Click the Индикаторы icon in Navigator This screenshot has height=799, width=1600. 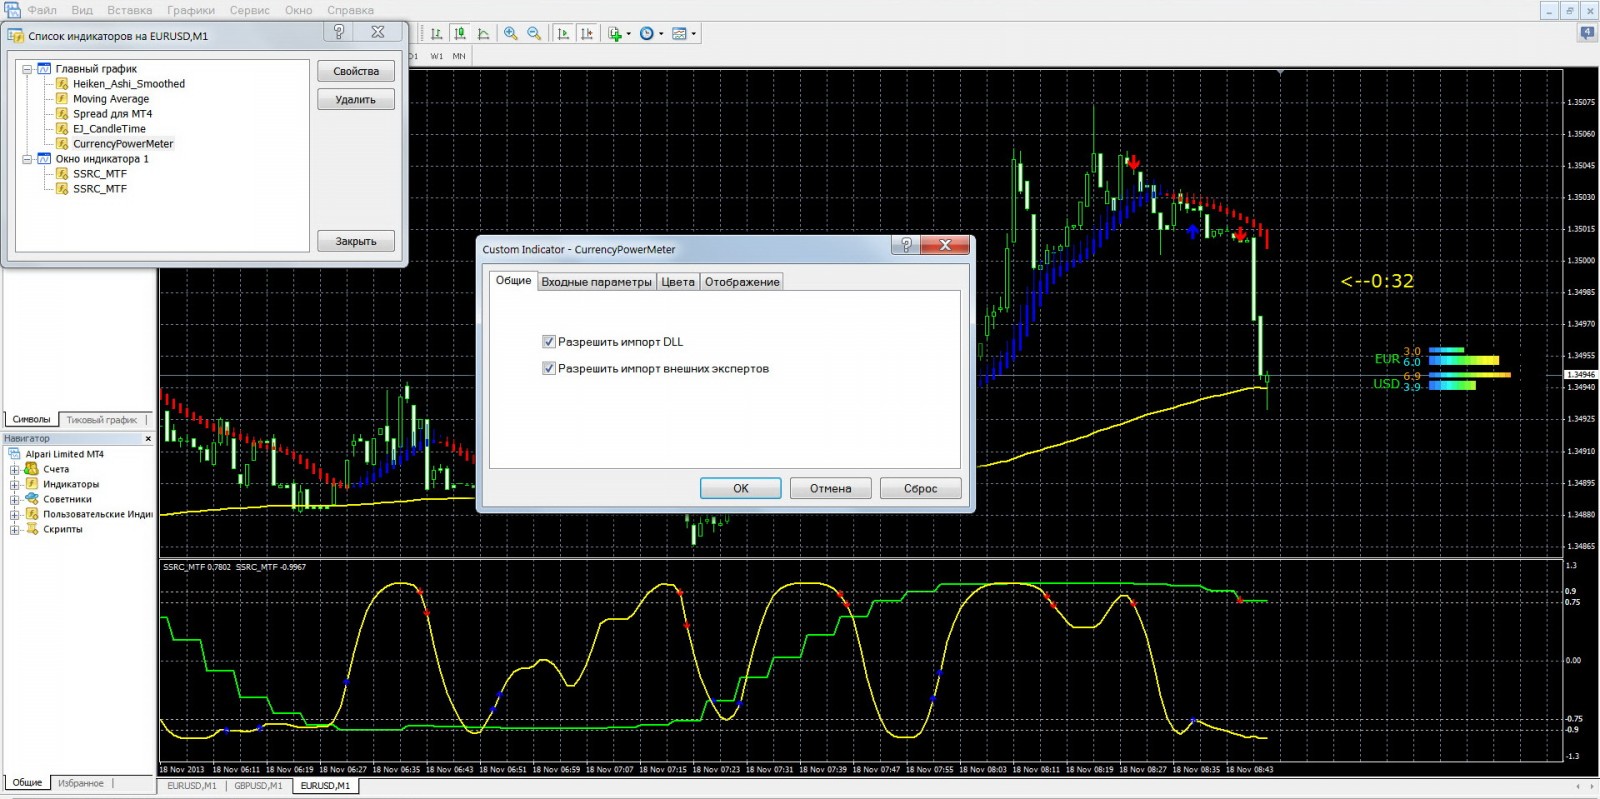click(31, 484)
